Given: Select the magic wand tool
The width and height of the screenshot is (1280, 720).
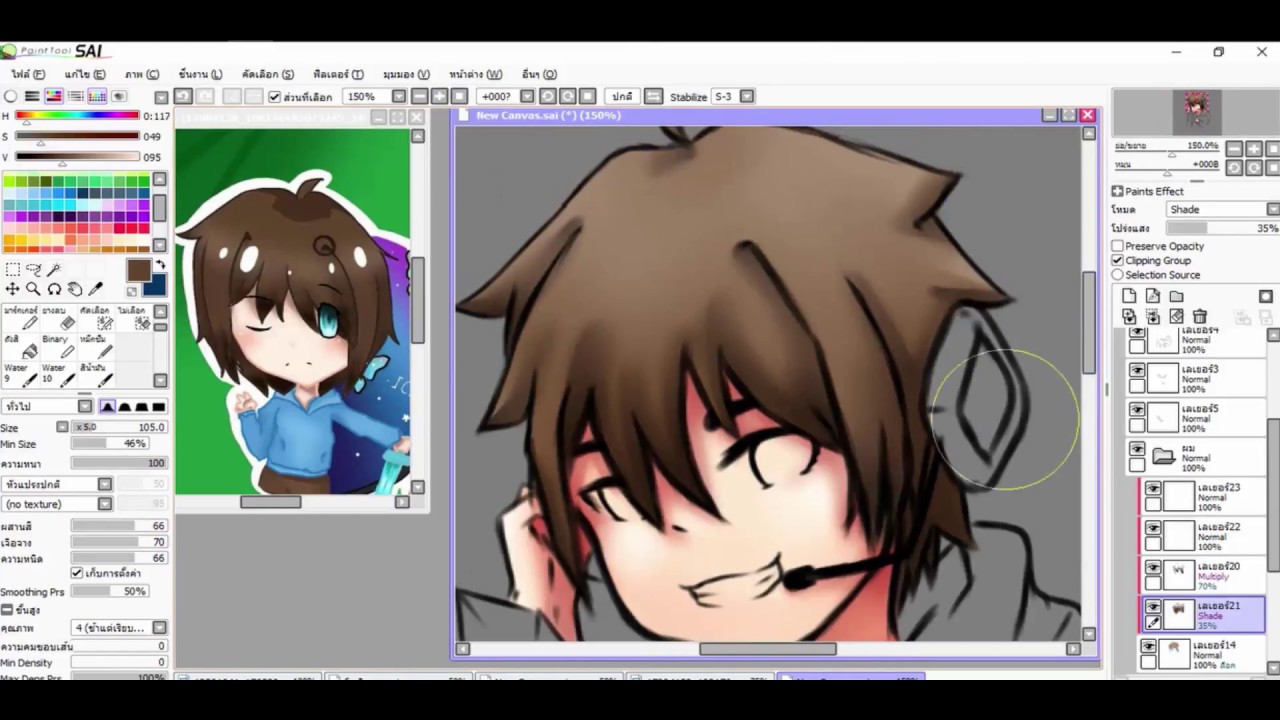Looking at the screenshot, I should coord(54,269).
